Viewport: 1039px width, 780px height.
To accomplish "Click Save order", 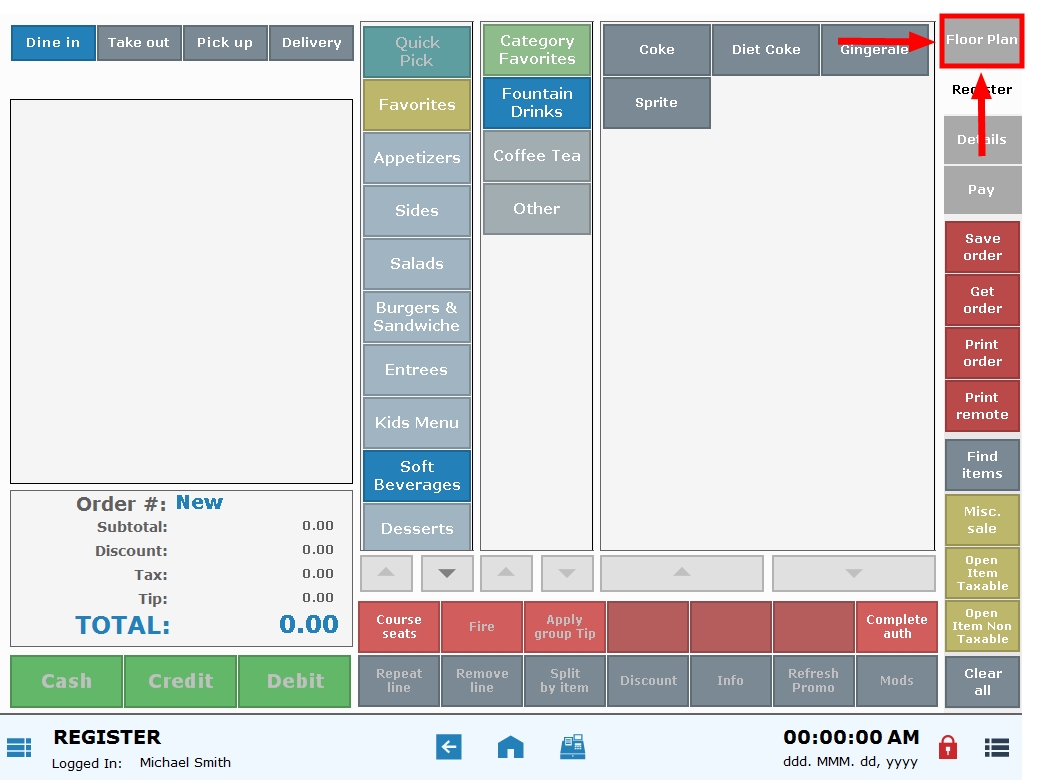I will (x=981, y=246).
